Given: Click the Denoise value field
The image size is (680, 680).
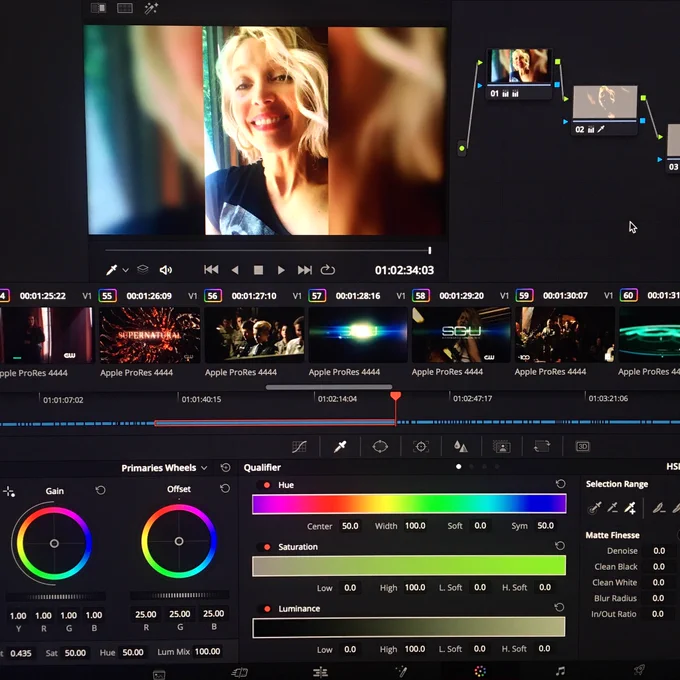Looking at the screenshot, I should tap(659, 550).
